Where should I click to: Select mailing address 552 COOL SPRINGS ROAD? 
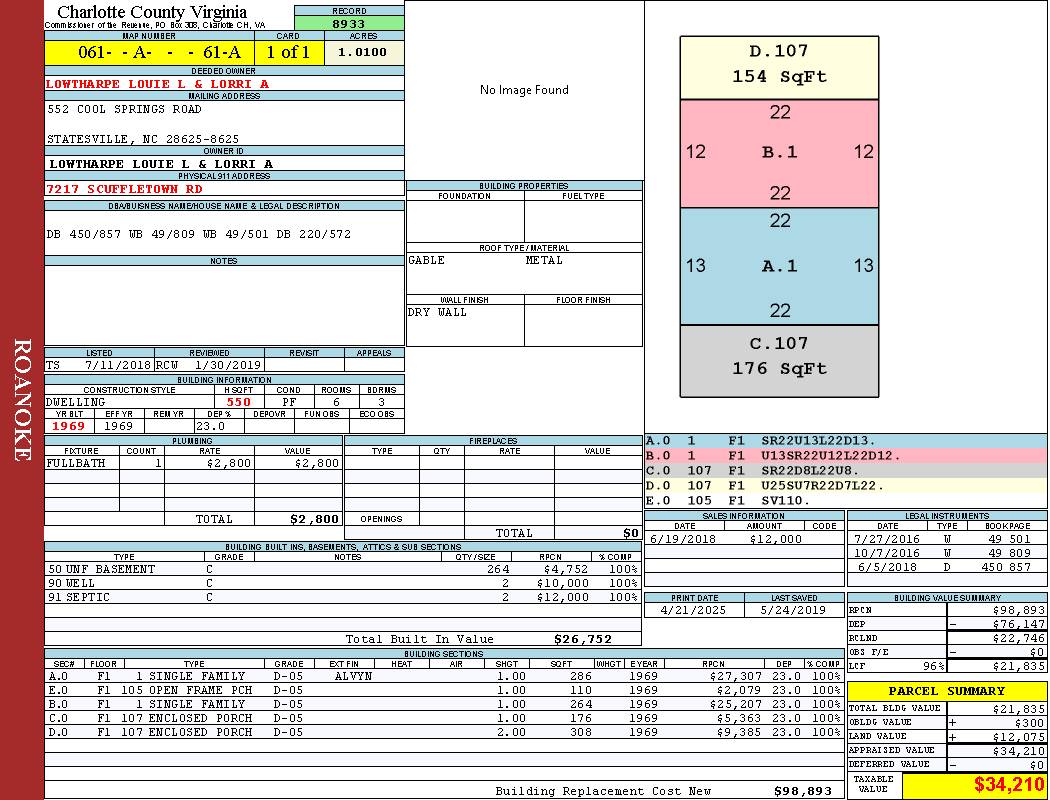[x=124, y=109]
